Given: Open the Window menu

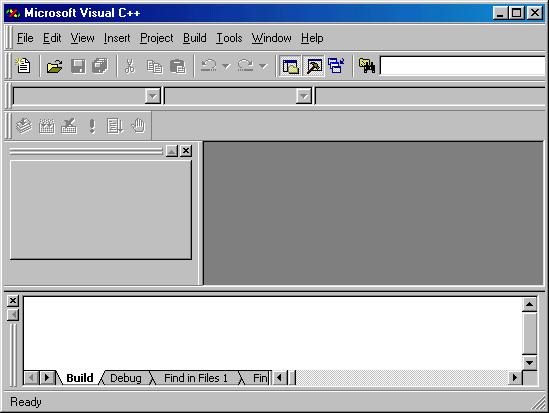Looking at the screenshot, I should (x=271, y=38).
